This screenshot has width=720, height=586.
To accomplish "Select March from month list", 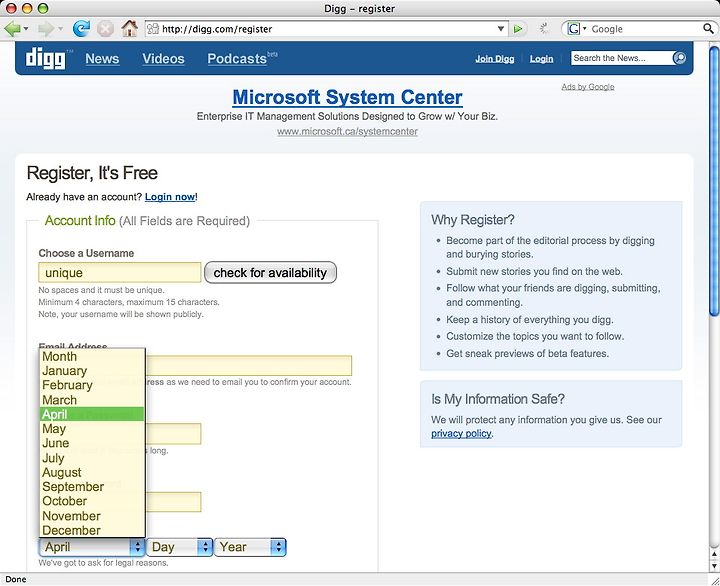I will pos(92,400).
